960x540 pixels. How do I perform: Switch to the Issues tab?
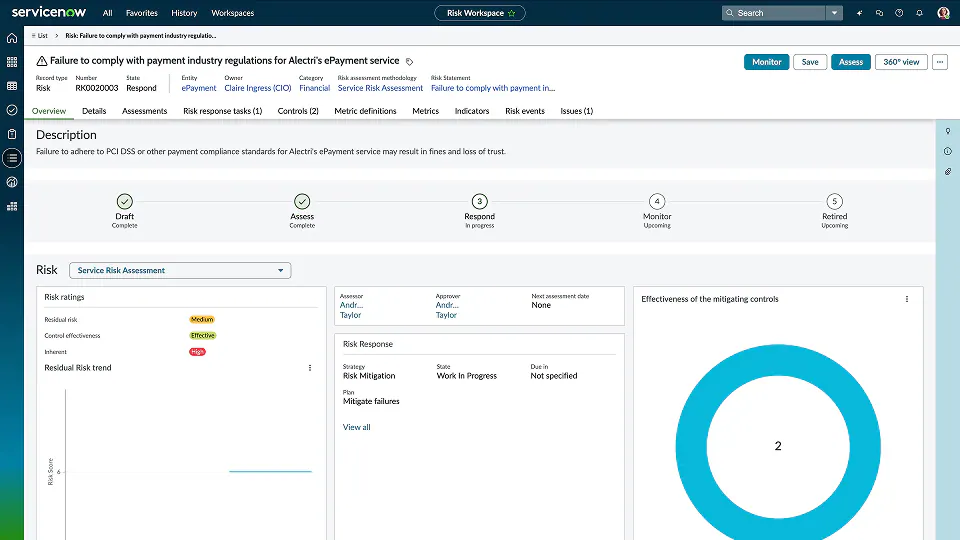click(576, 111)
